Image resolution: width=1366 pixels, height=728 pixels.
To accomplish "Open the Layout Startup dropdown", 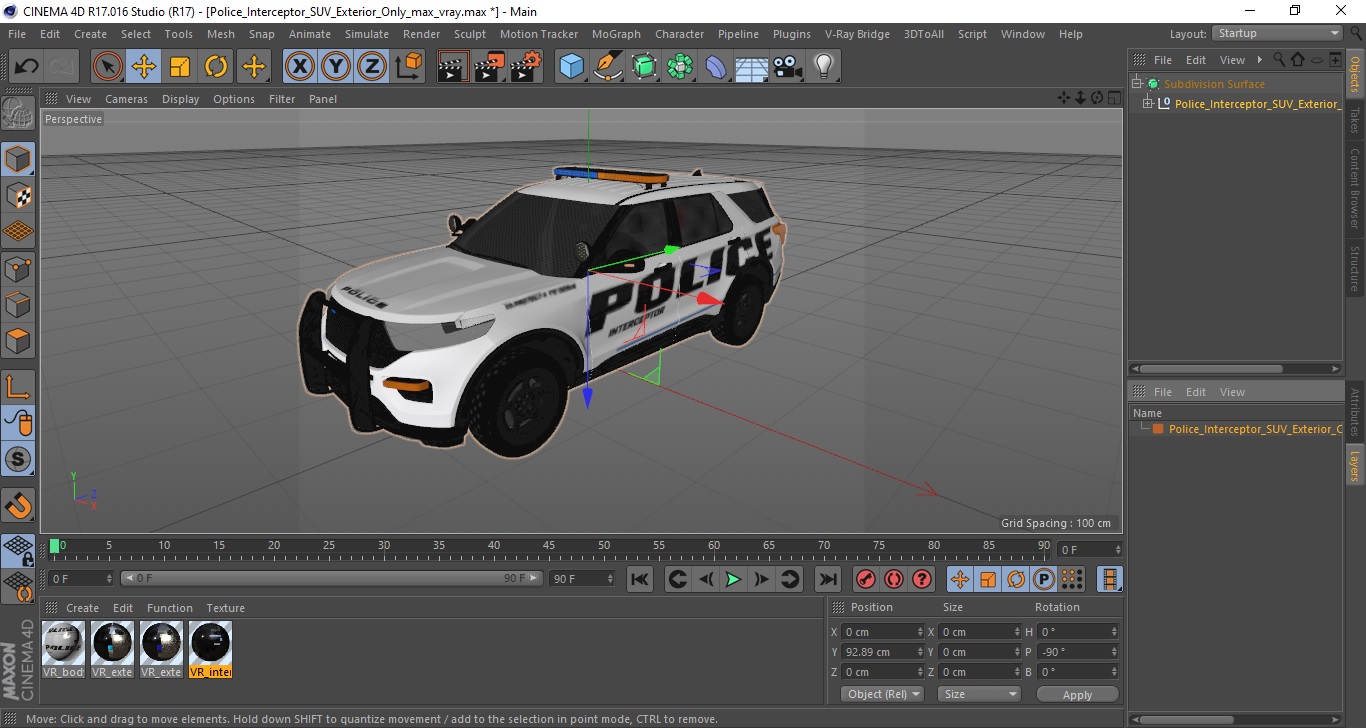I will (1277, 33).
